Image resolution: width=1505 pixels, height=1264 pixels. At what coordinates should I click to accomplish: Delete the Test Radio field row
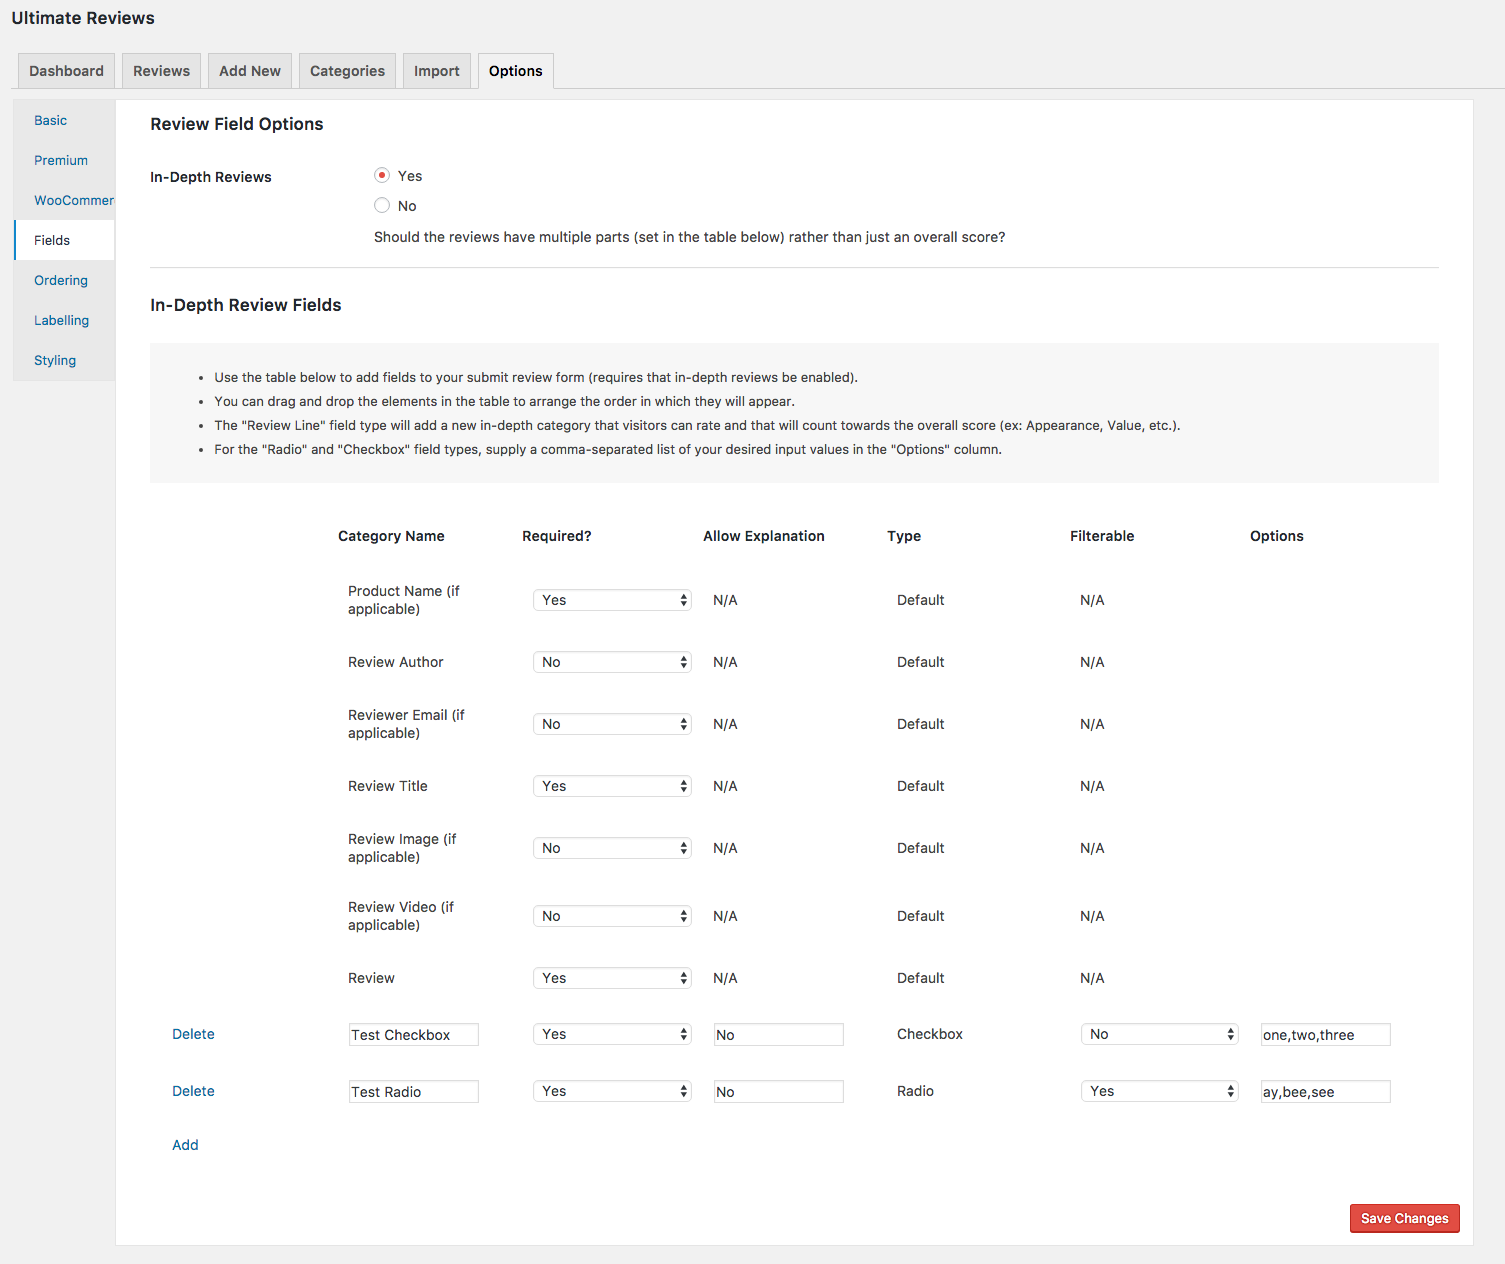point(193,1091)
